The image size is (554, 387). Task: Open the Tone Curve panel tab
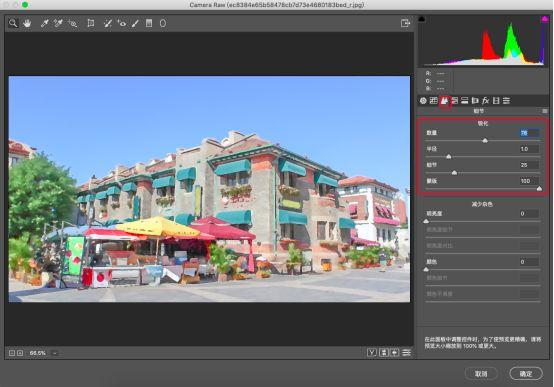point(434,101)
